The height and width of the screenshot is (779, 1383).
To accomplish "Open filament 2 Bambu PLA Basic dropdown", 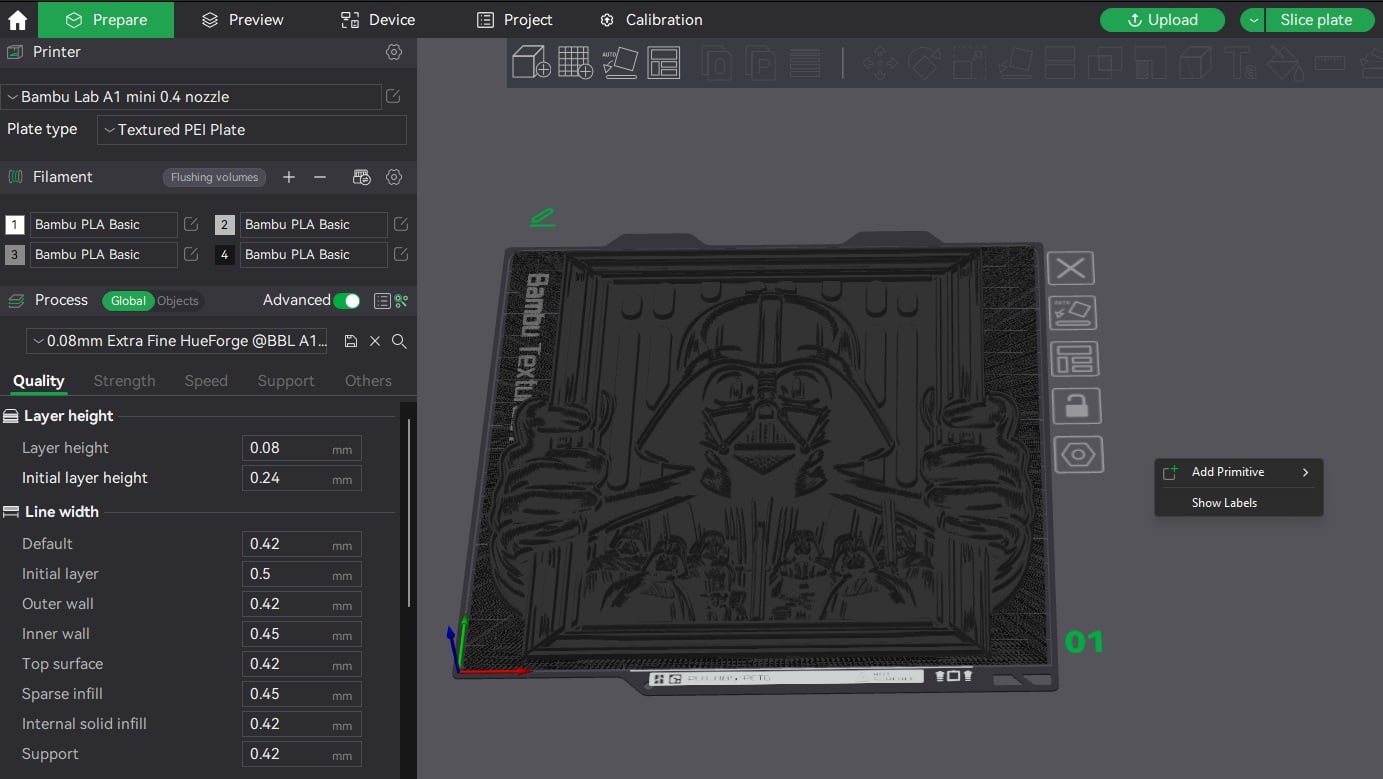I will 313,224.
